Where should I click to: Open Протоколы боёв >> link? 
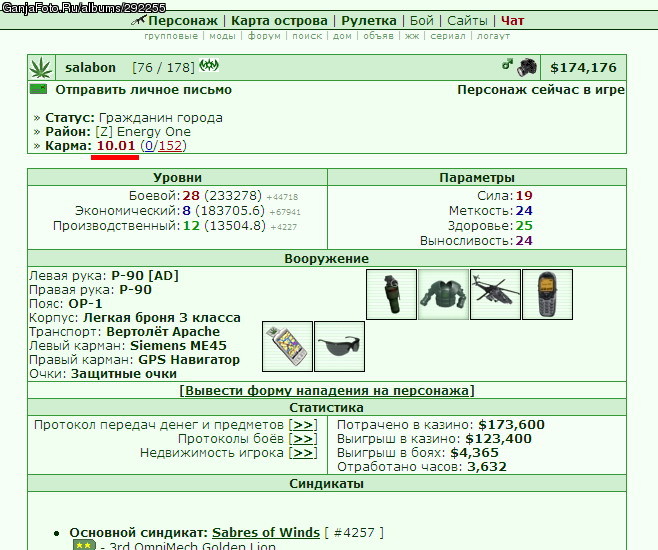pos(303,439)
